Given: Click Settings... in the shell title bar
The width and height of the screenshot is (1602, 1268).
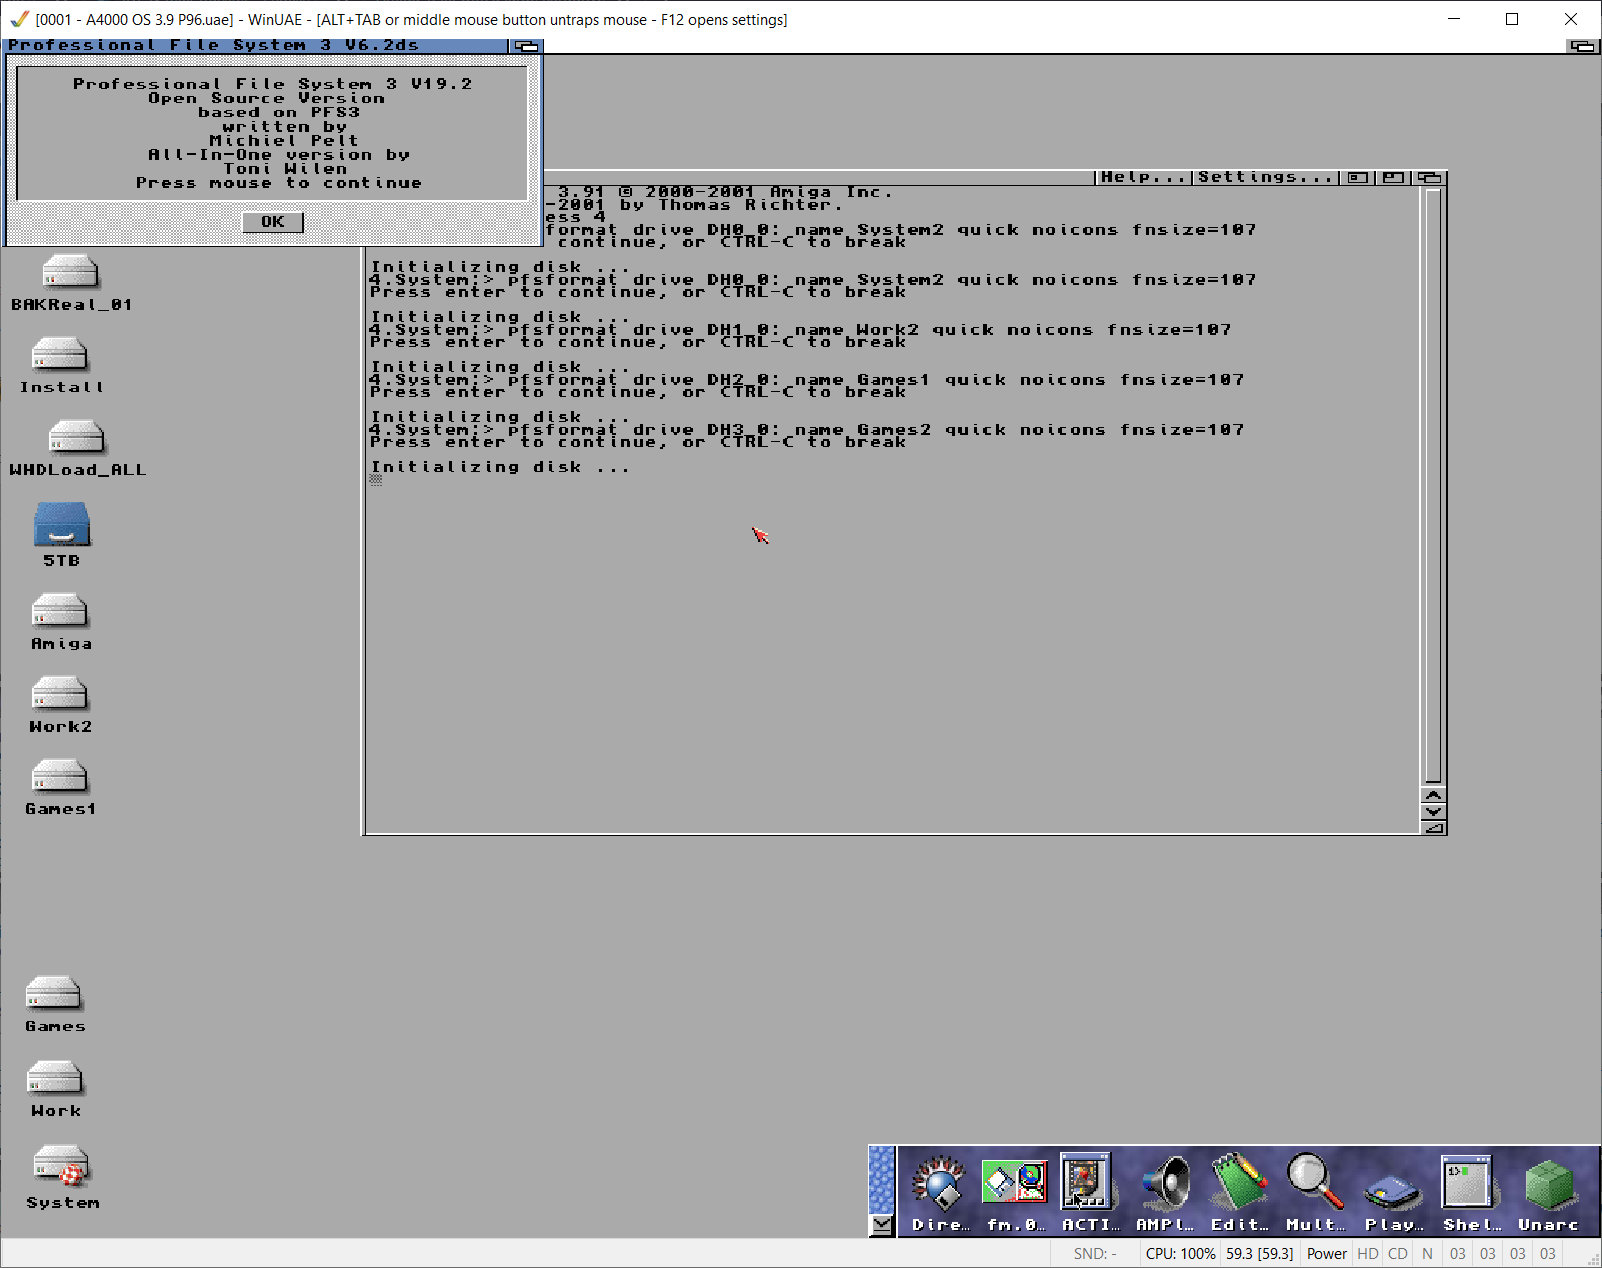Looking at the screenshot, I should click(1265, 177).
